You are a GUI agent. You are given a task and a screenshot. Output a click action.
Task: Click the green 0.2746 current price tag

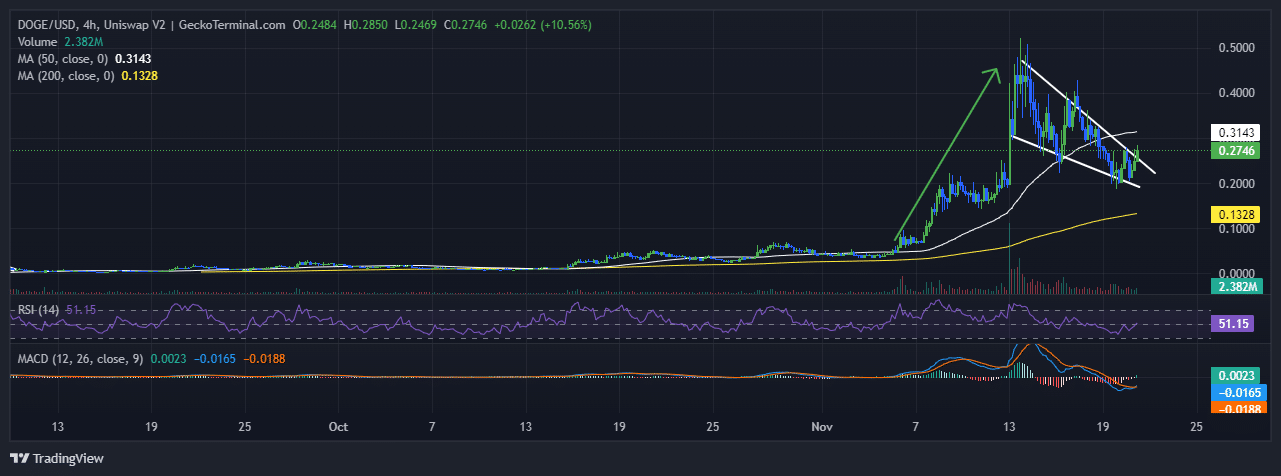point(1237,151)
